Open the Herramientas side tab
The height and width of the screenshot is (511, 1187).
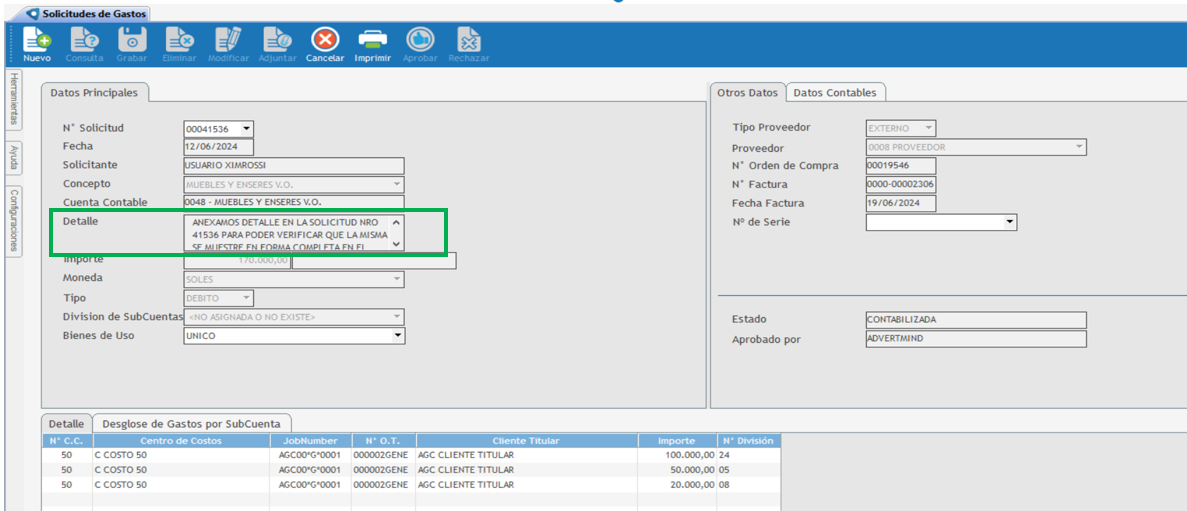click(14, 100)
